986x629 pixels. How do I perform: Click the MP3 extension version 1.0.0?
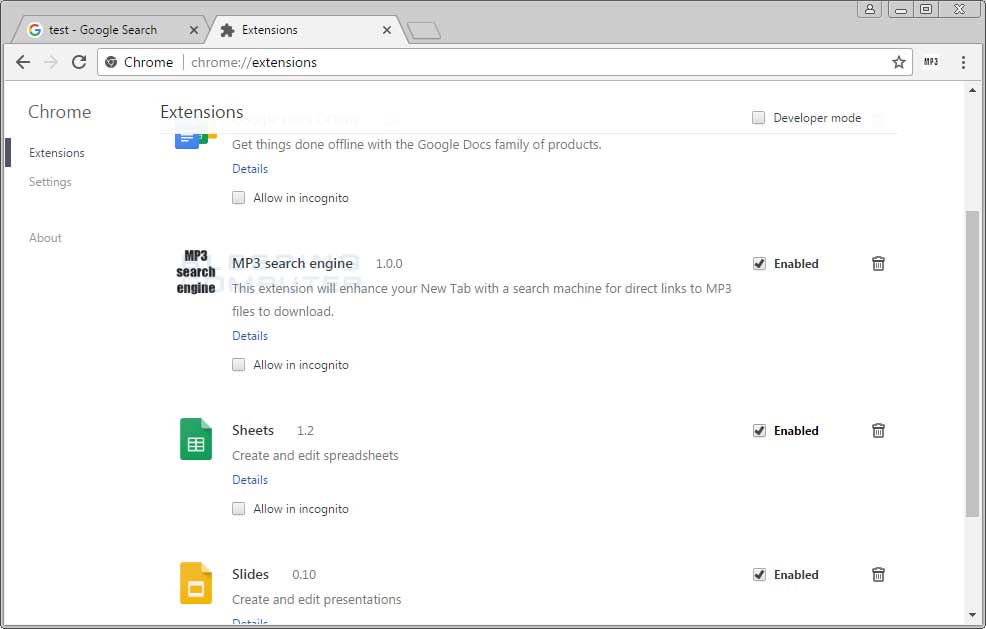389,264
